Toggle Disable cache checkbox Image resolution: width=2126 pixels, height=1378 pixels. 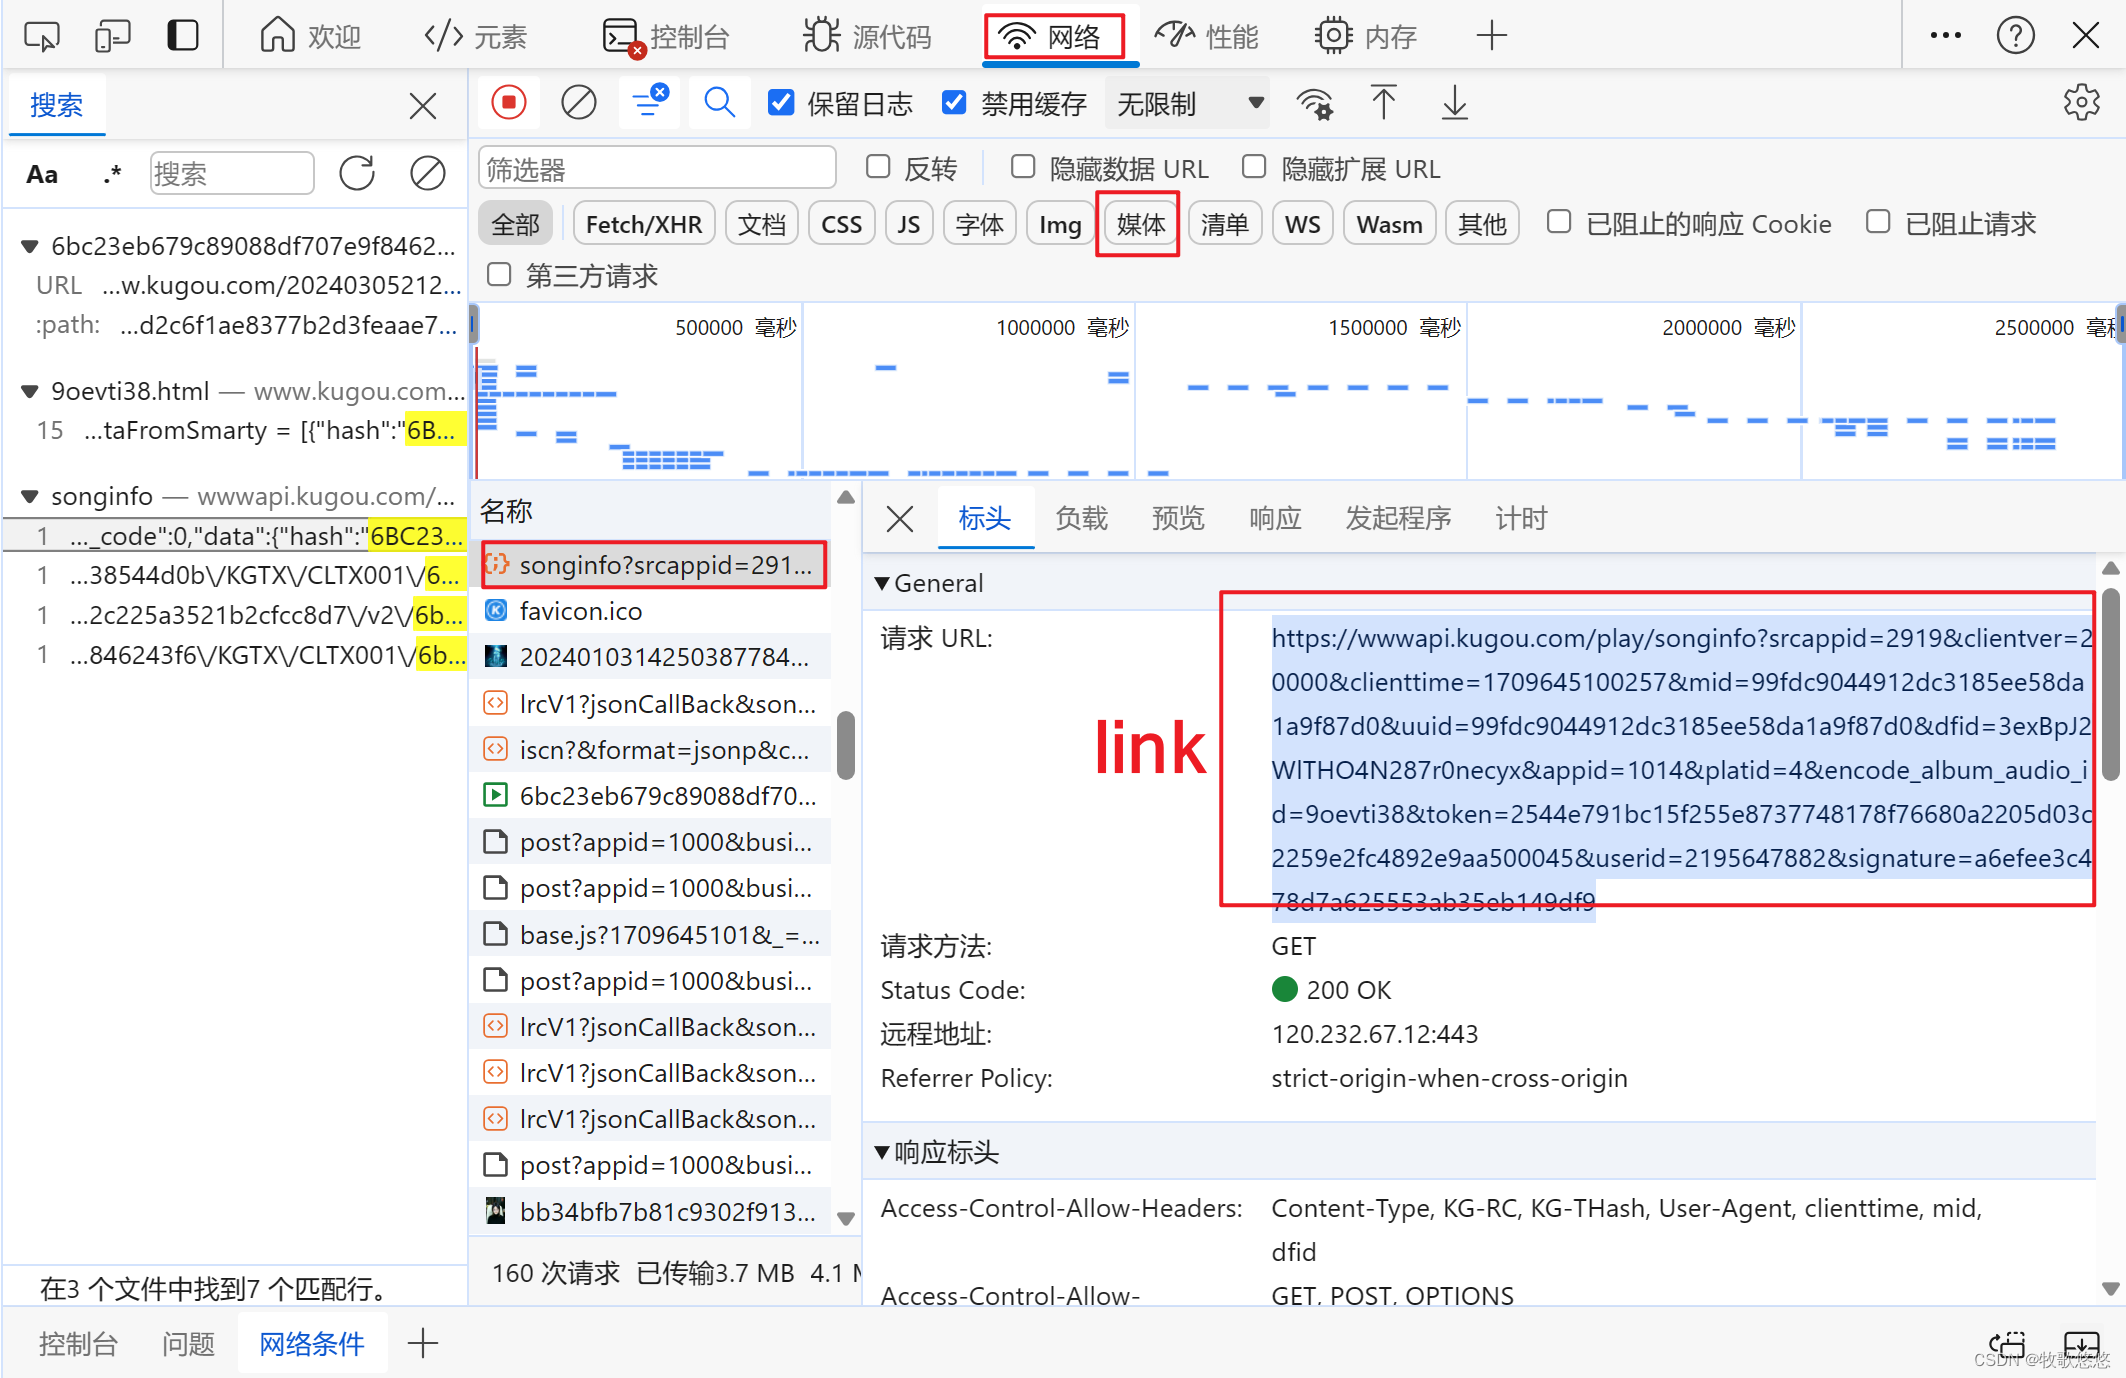(955, 103)
